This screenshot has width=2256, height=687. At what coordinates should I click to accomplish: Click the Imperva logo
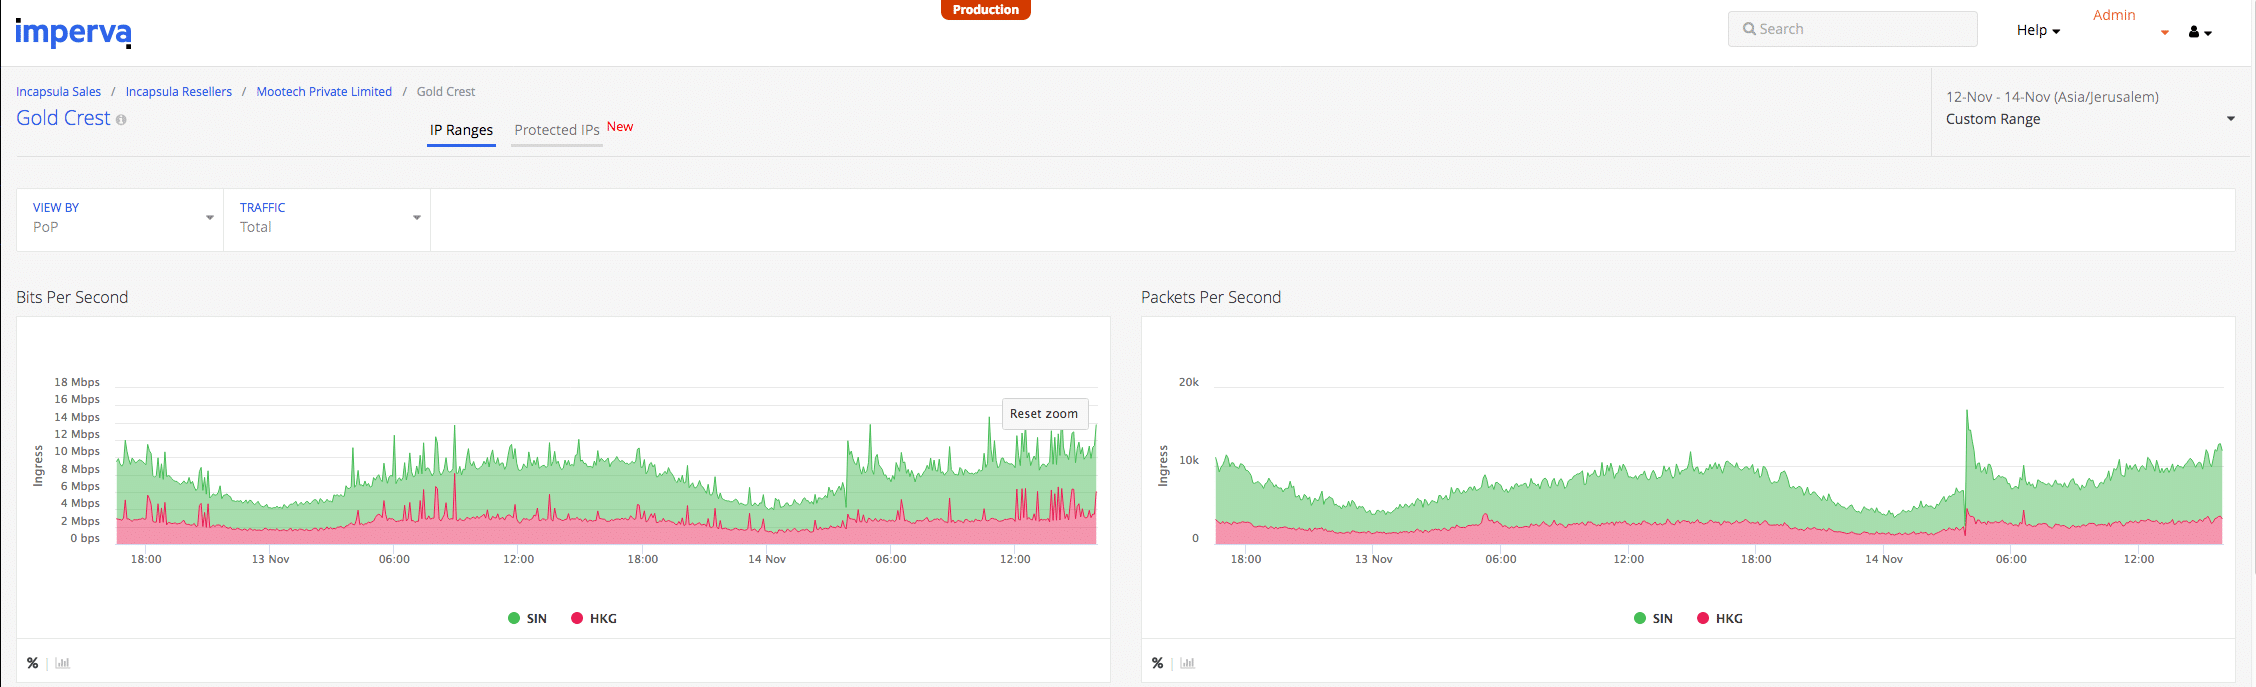tap(73, 33)
